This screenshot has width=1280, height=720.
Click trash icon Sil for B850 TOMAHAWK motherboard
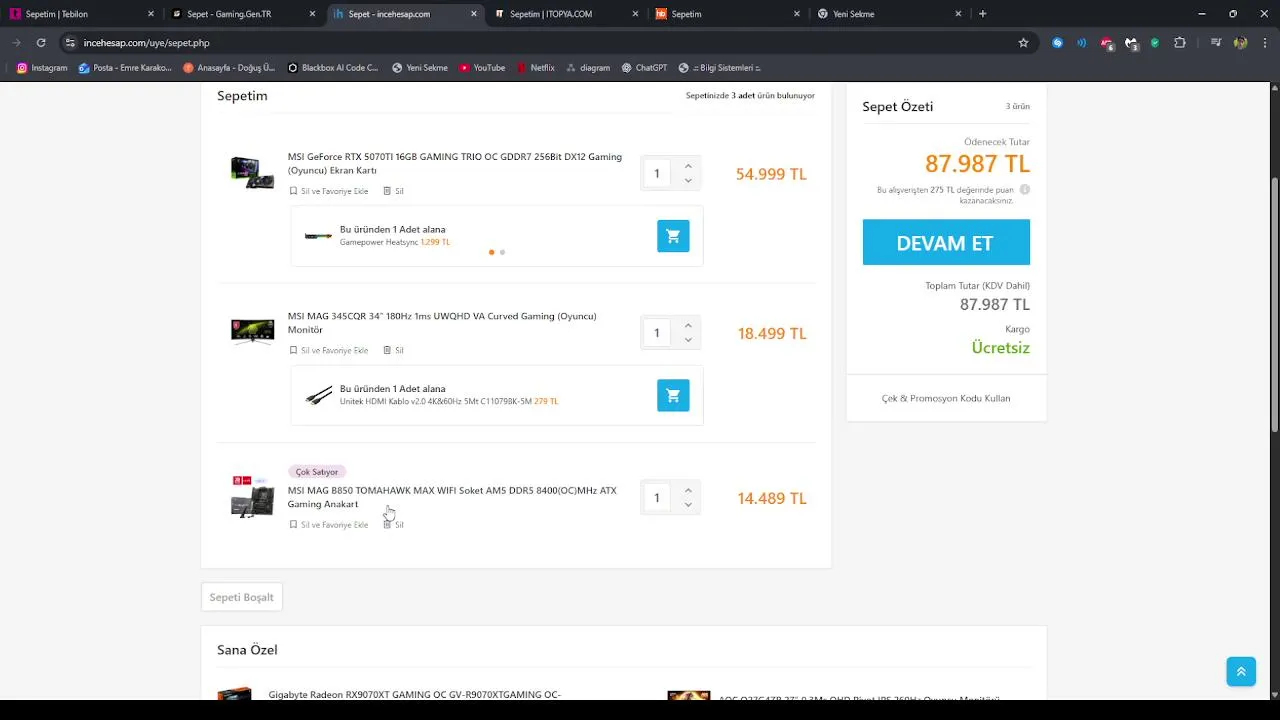click(394, 525)
